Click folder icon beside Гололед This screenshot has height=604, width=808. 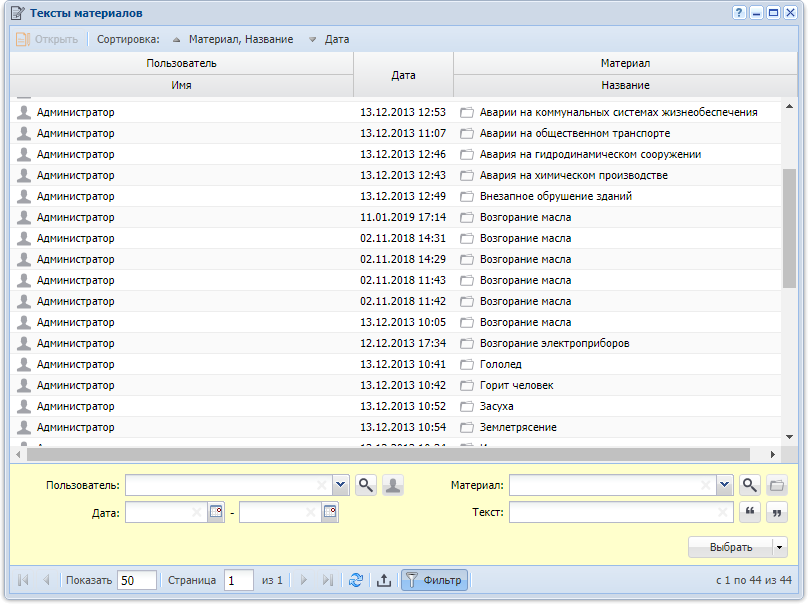click(467, 365)
